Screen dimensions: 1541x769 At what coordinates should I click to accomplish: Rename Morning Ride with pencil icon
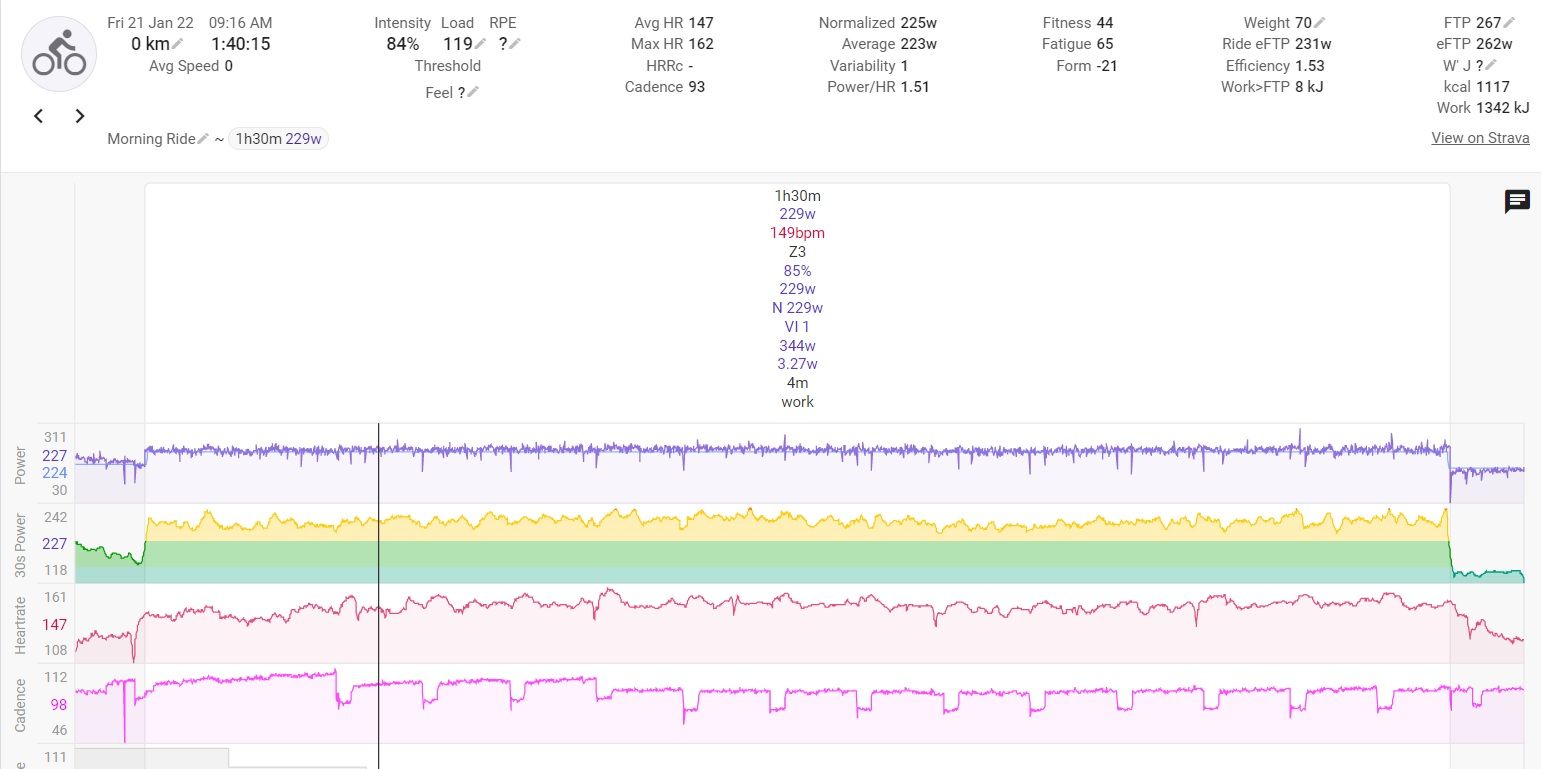(x=203, y=139)
